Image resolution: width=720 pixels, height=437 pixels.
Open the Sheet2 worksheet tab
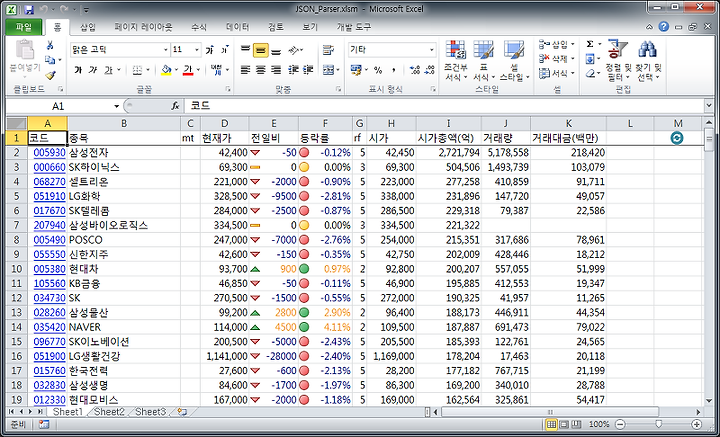coord(109,412)
